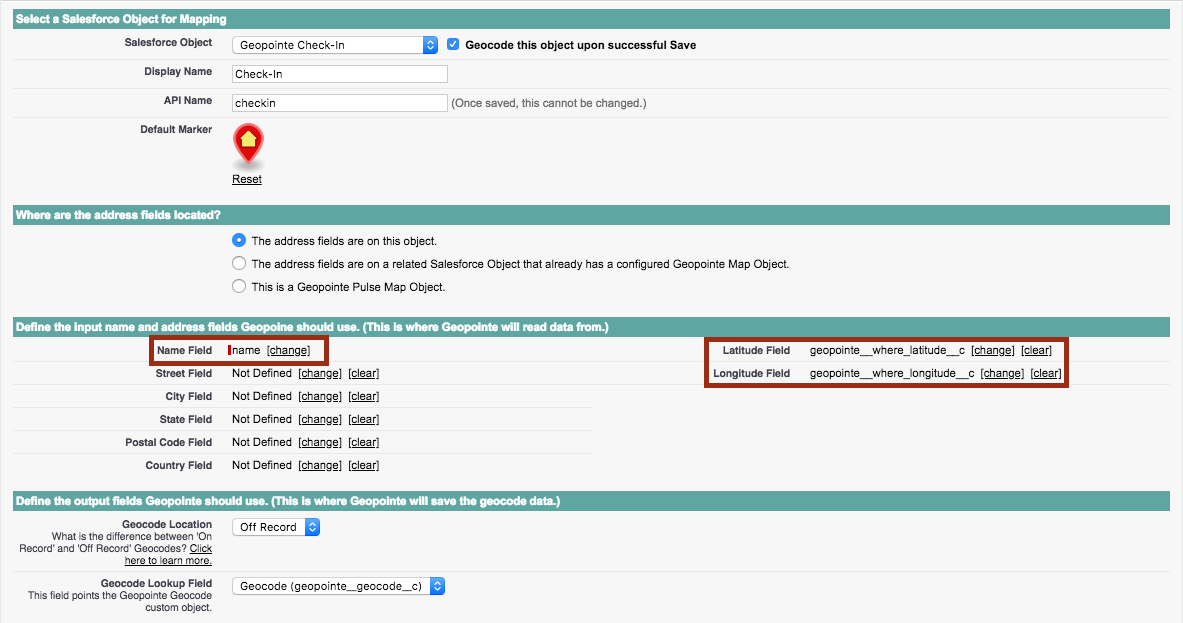Image resolution: width=1183 pixels, height=623 pixels.
Task: Click the Street Field 'Not Defined' value
Action: pos(262,373)
